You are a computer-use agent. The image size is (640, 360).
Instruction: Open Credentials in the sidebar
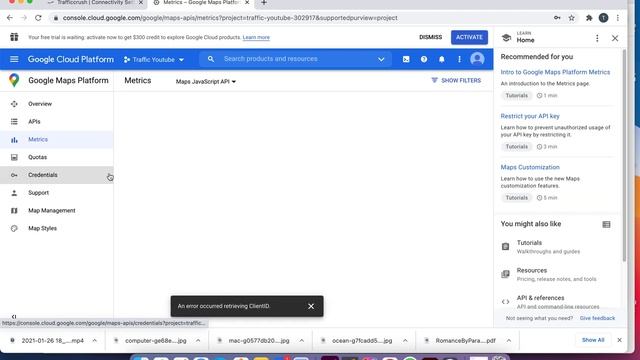57,175
